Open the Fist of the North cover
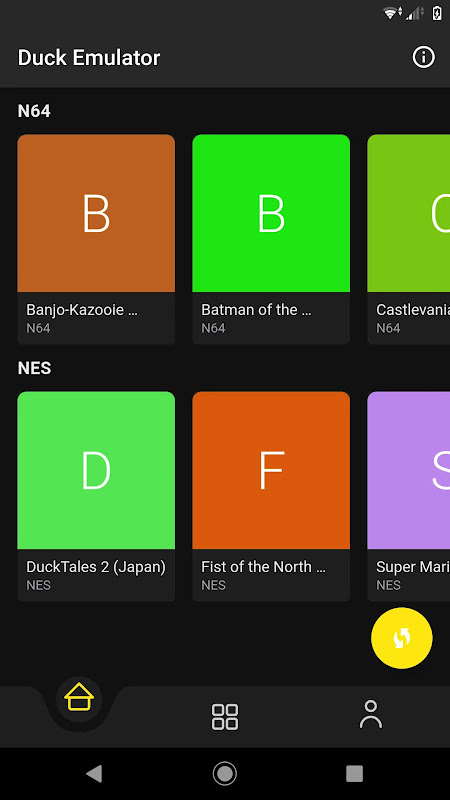Viewport: 450px width, 800px height. point(271,470)
